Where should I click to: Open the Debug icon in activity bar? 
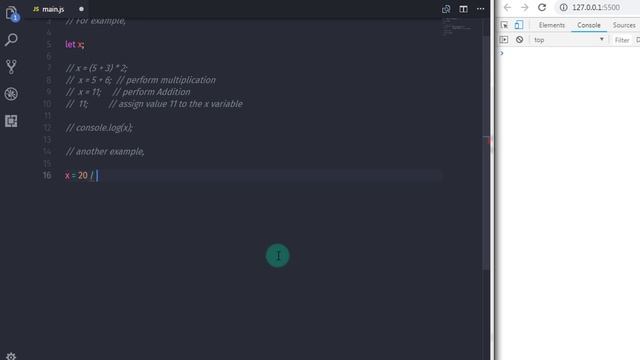[11, 94]
